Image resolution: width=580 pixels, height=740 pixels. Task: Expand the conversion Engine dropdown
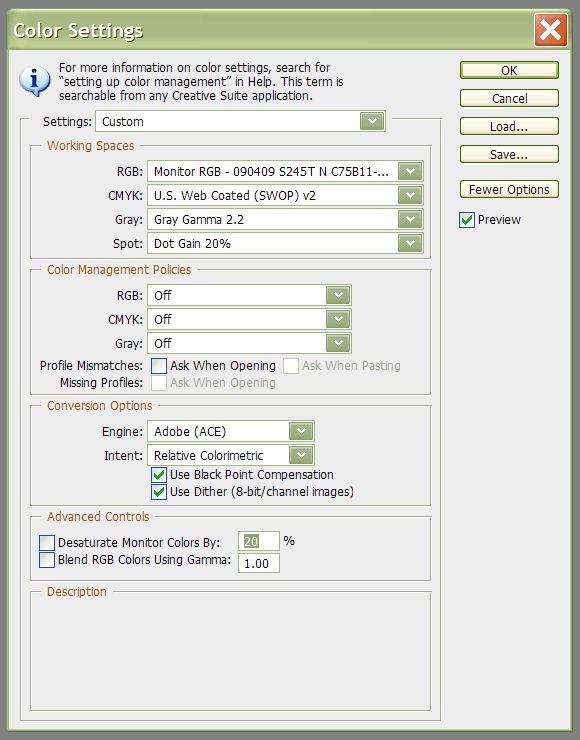(x=231, y=431)
